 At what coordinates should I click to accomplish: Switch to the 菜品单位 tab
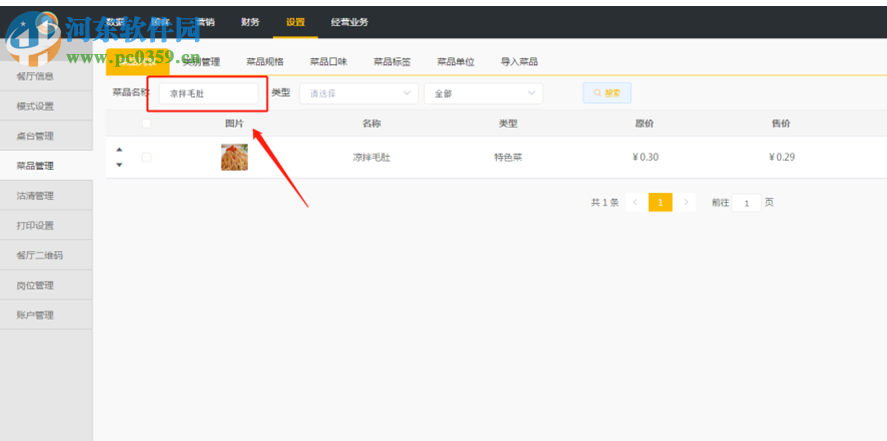455,62
